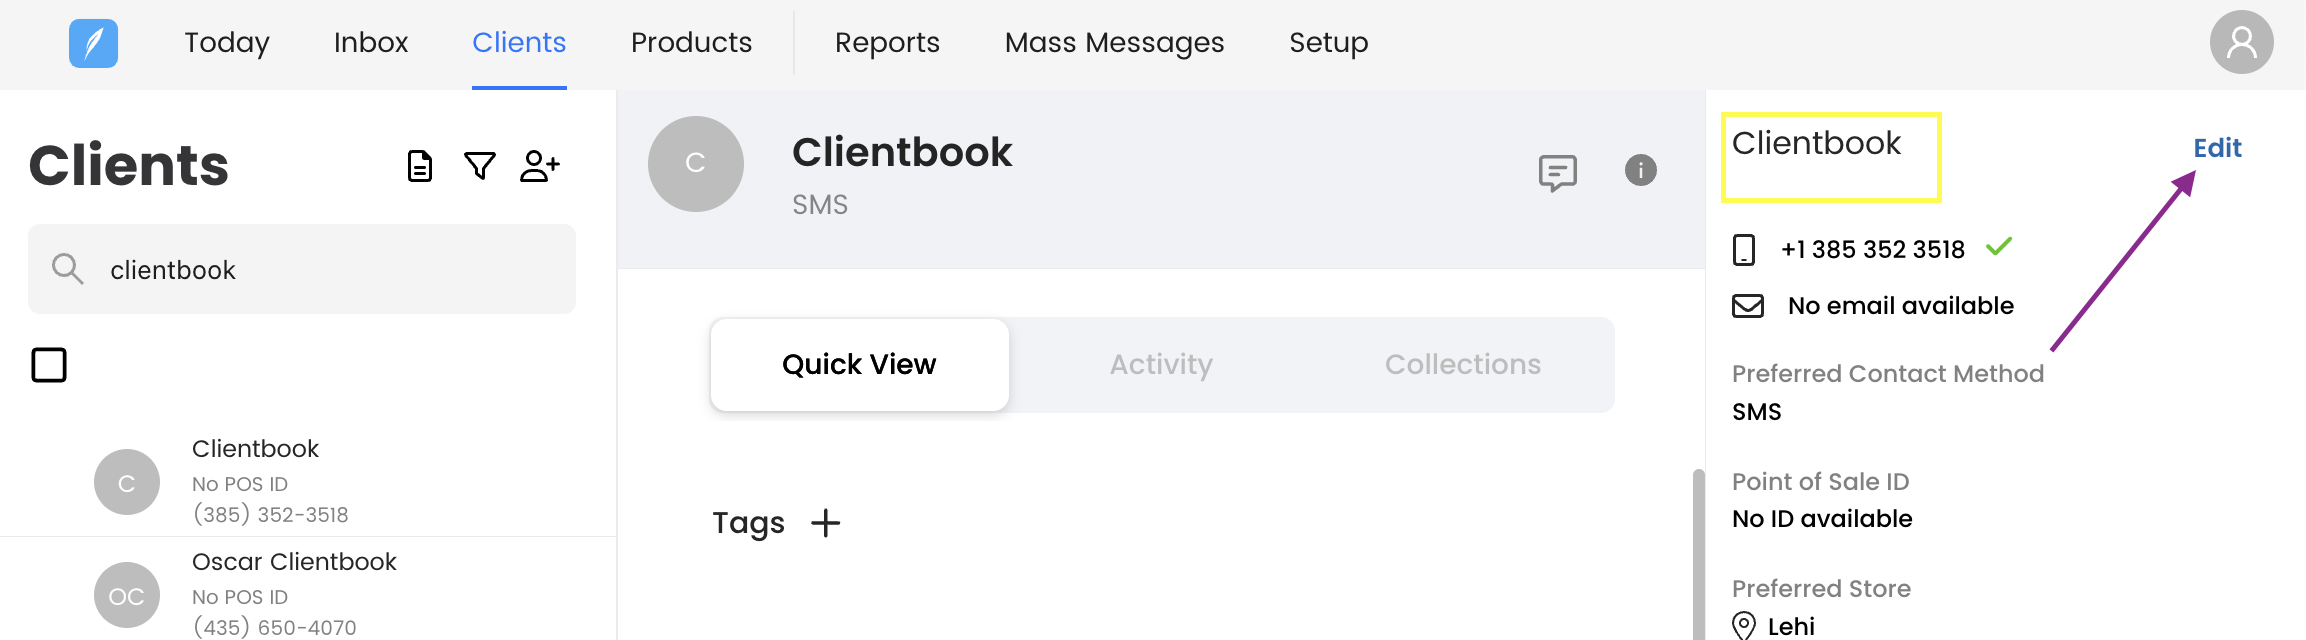Click the Lehi store location pin icon

click(1744, 626)
